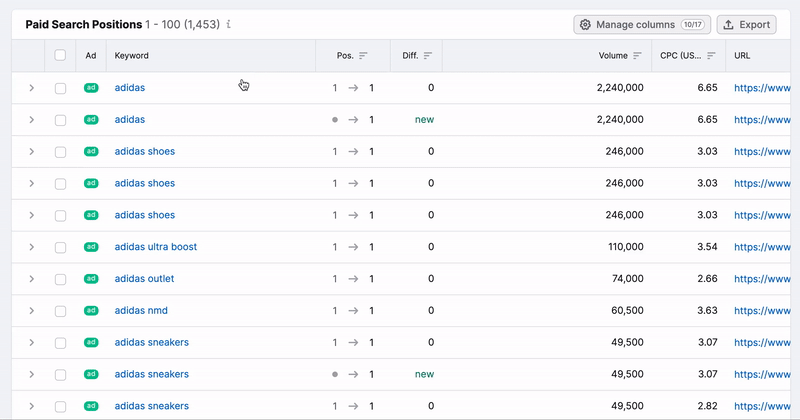Click ad badge of adidas row marked new
This screenshot has width=800, height=420.
coord(91,119)
